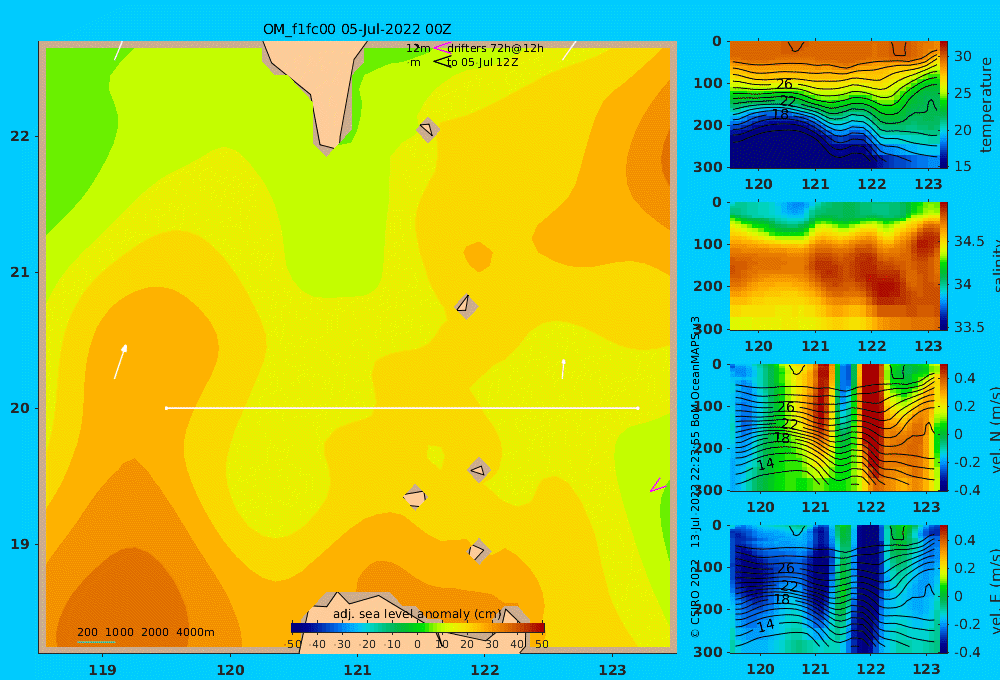Select the magenta drifter arrow in the legend
The height and width of the screenshot is (680, 1000).
[x=441, y=48]
